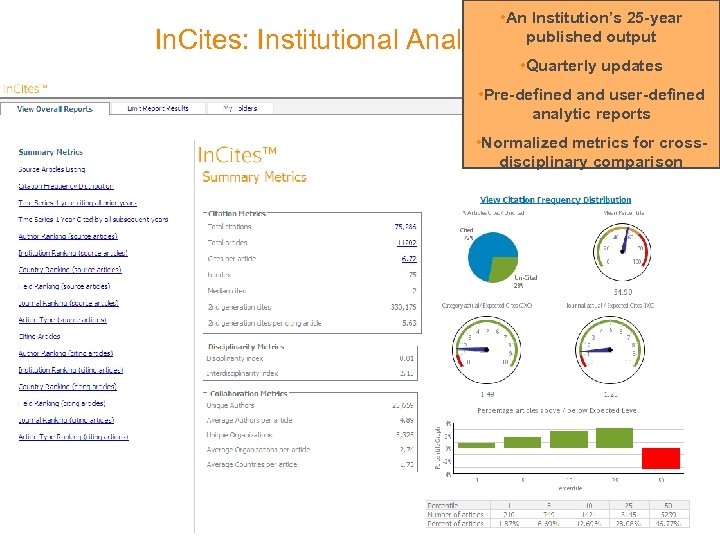This screenshot has height=540, width=720.
Task: Select the Interdisciplinarity index row
Action: click(x=310, y=373)
